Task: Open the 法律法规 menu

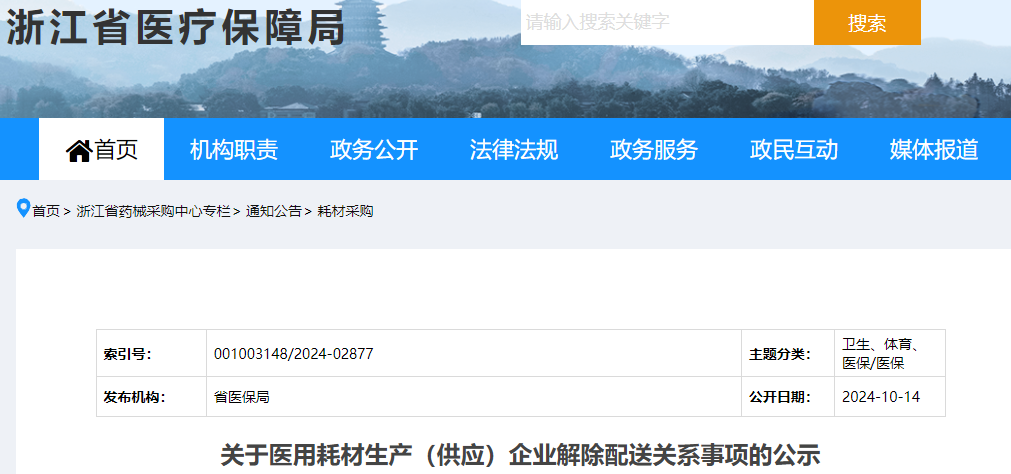Action: tap(514, 150)
